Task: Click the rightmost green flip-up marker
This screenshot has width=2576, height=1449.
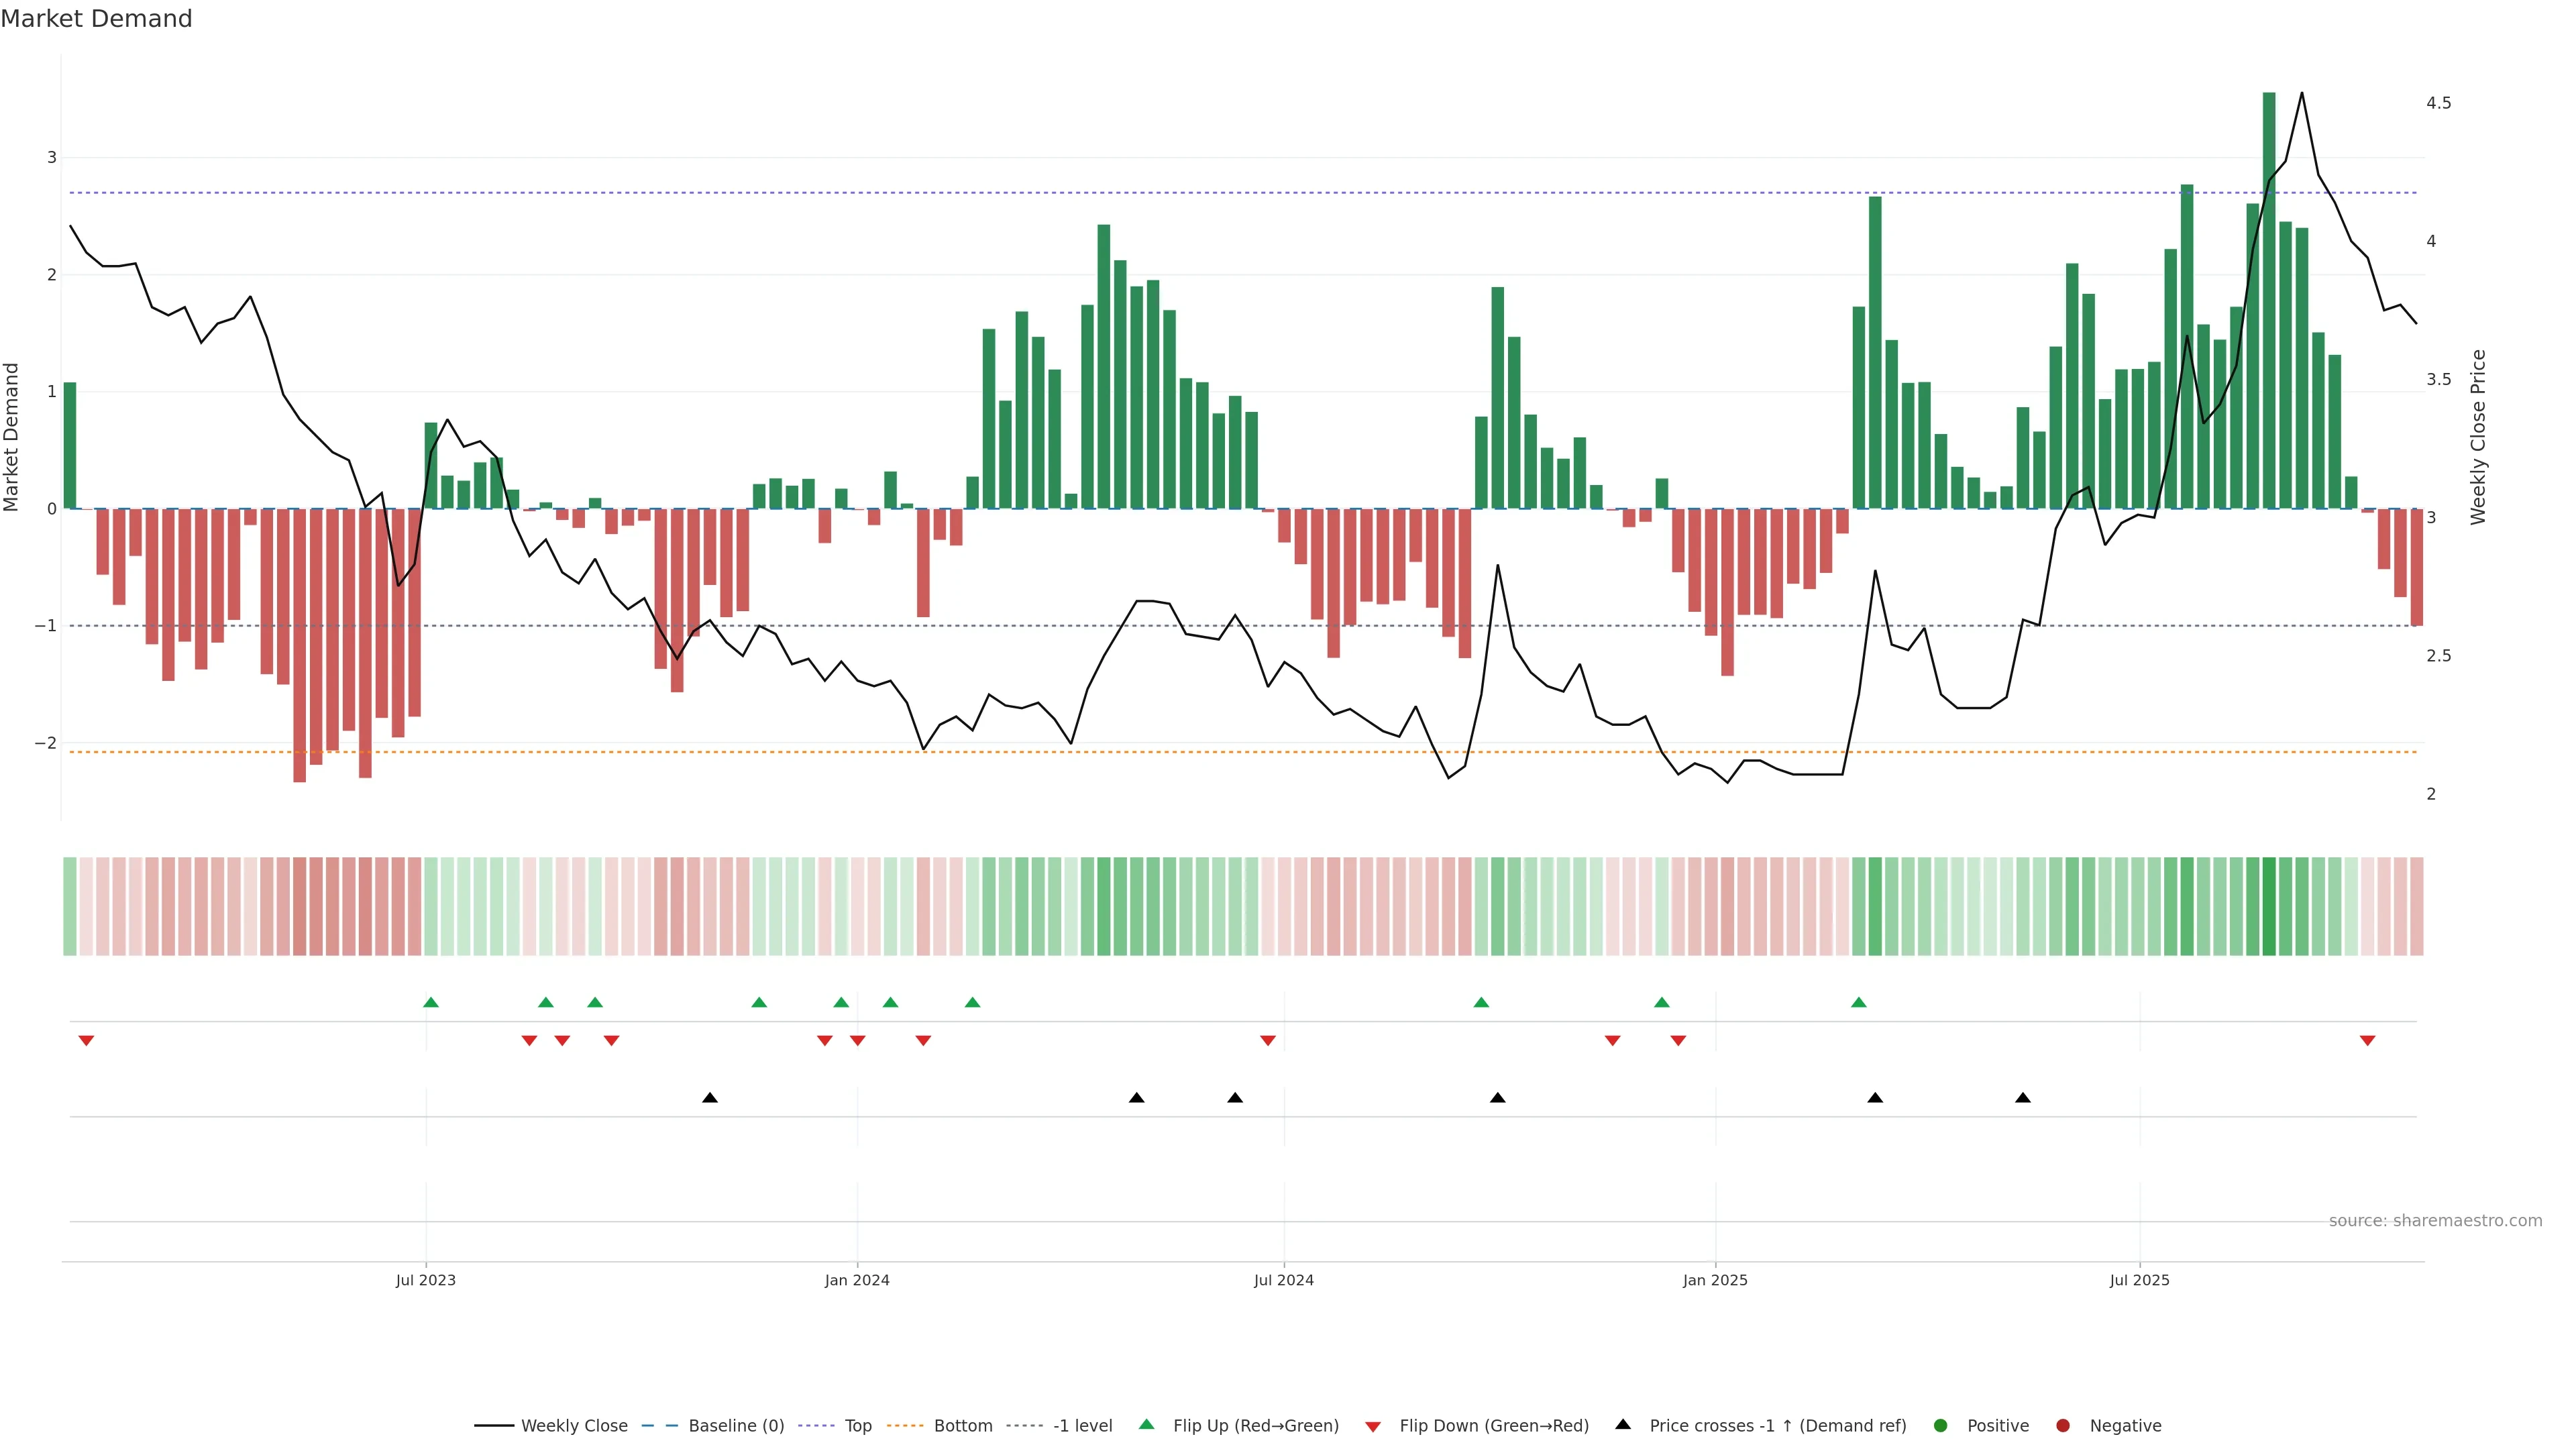Action: [x=1859, y=1002]
